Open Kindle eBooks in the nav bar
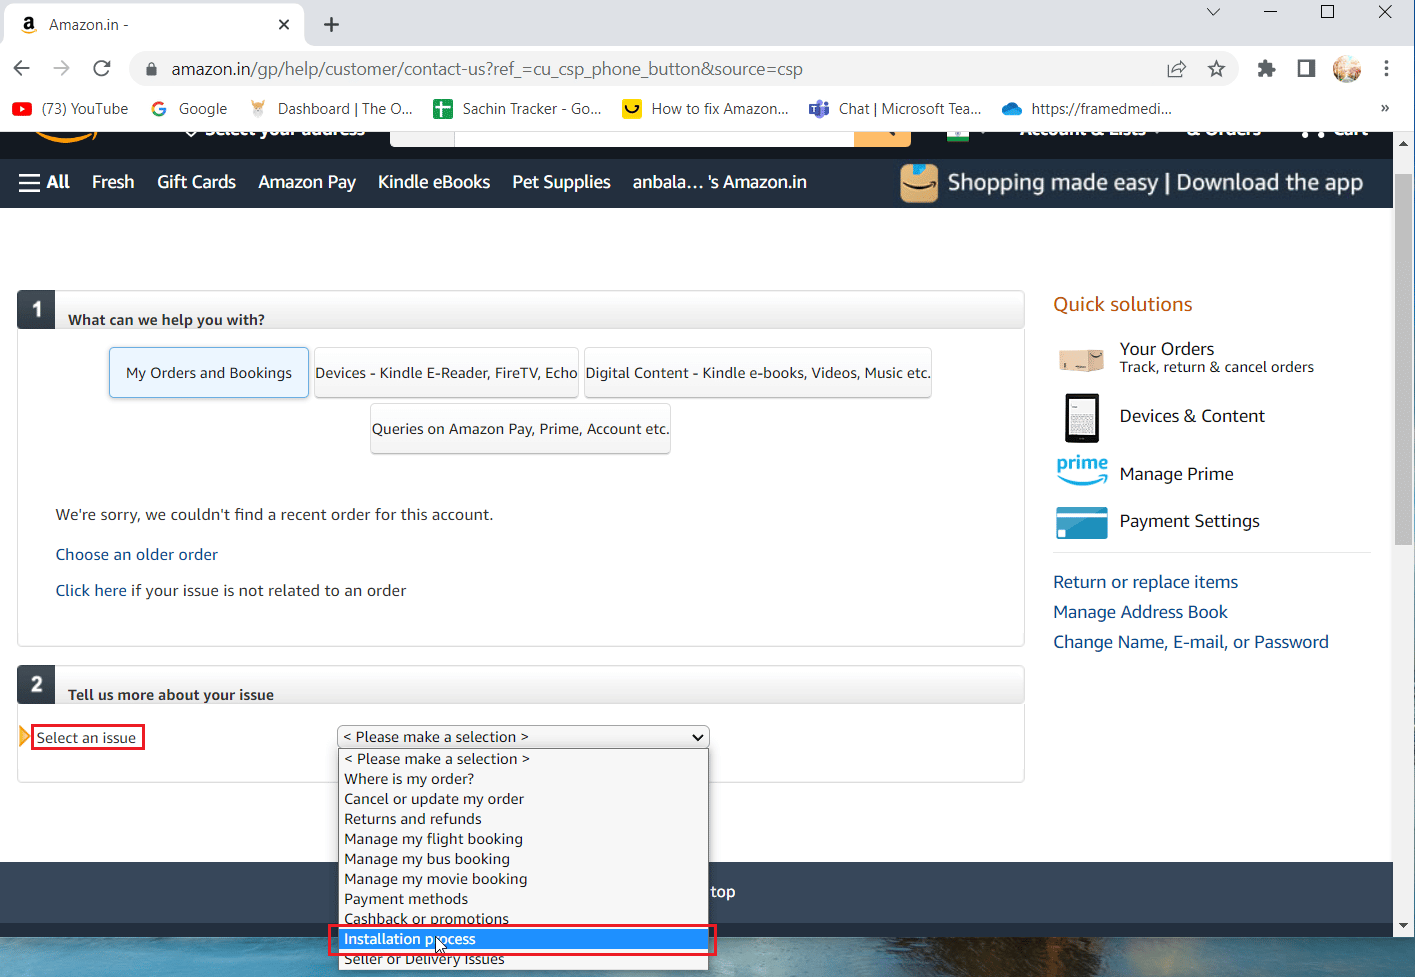The width and height of the screenshot is (1415, 977). pyautogui.click(x=434, y=182)
